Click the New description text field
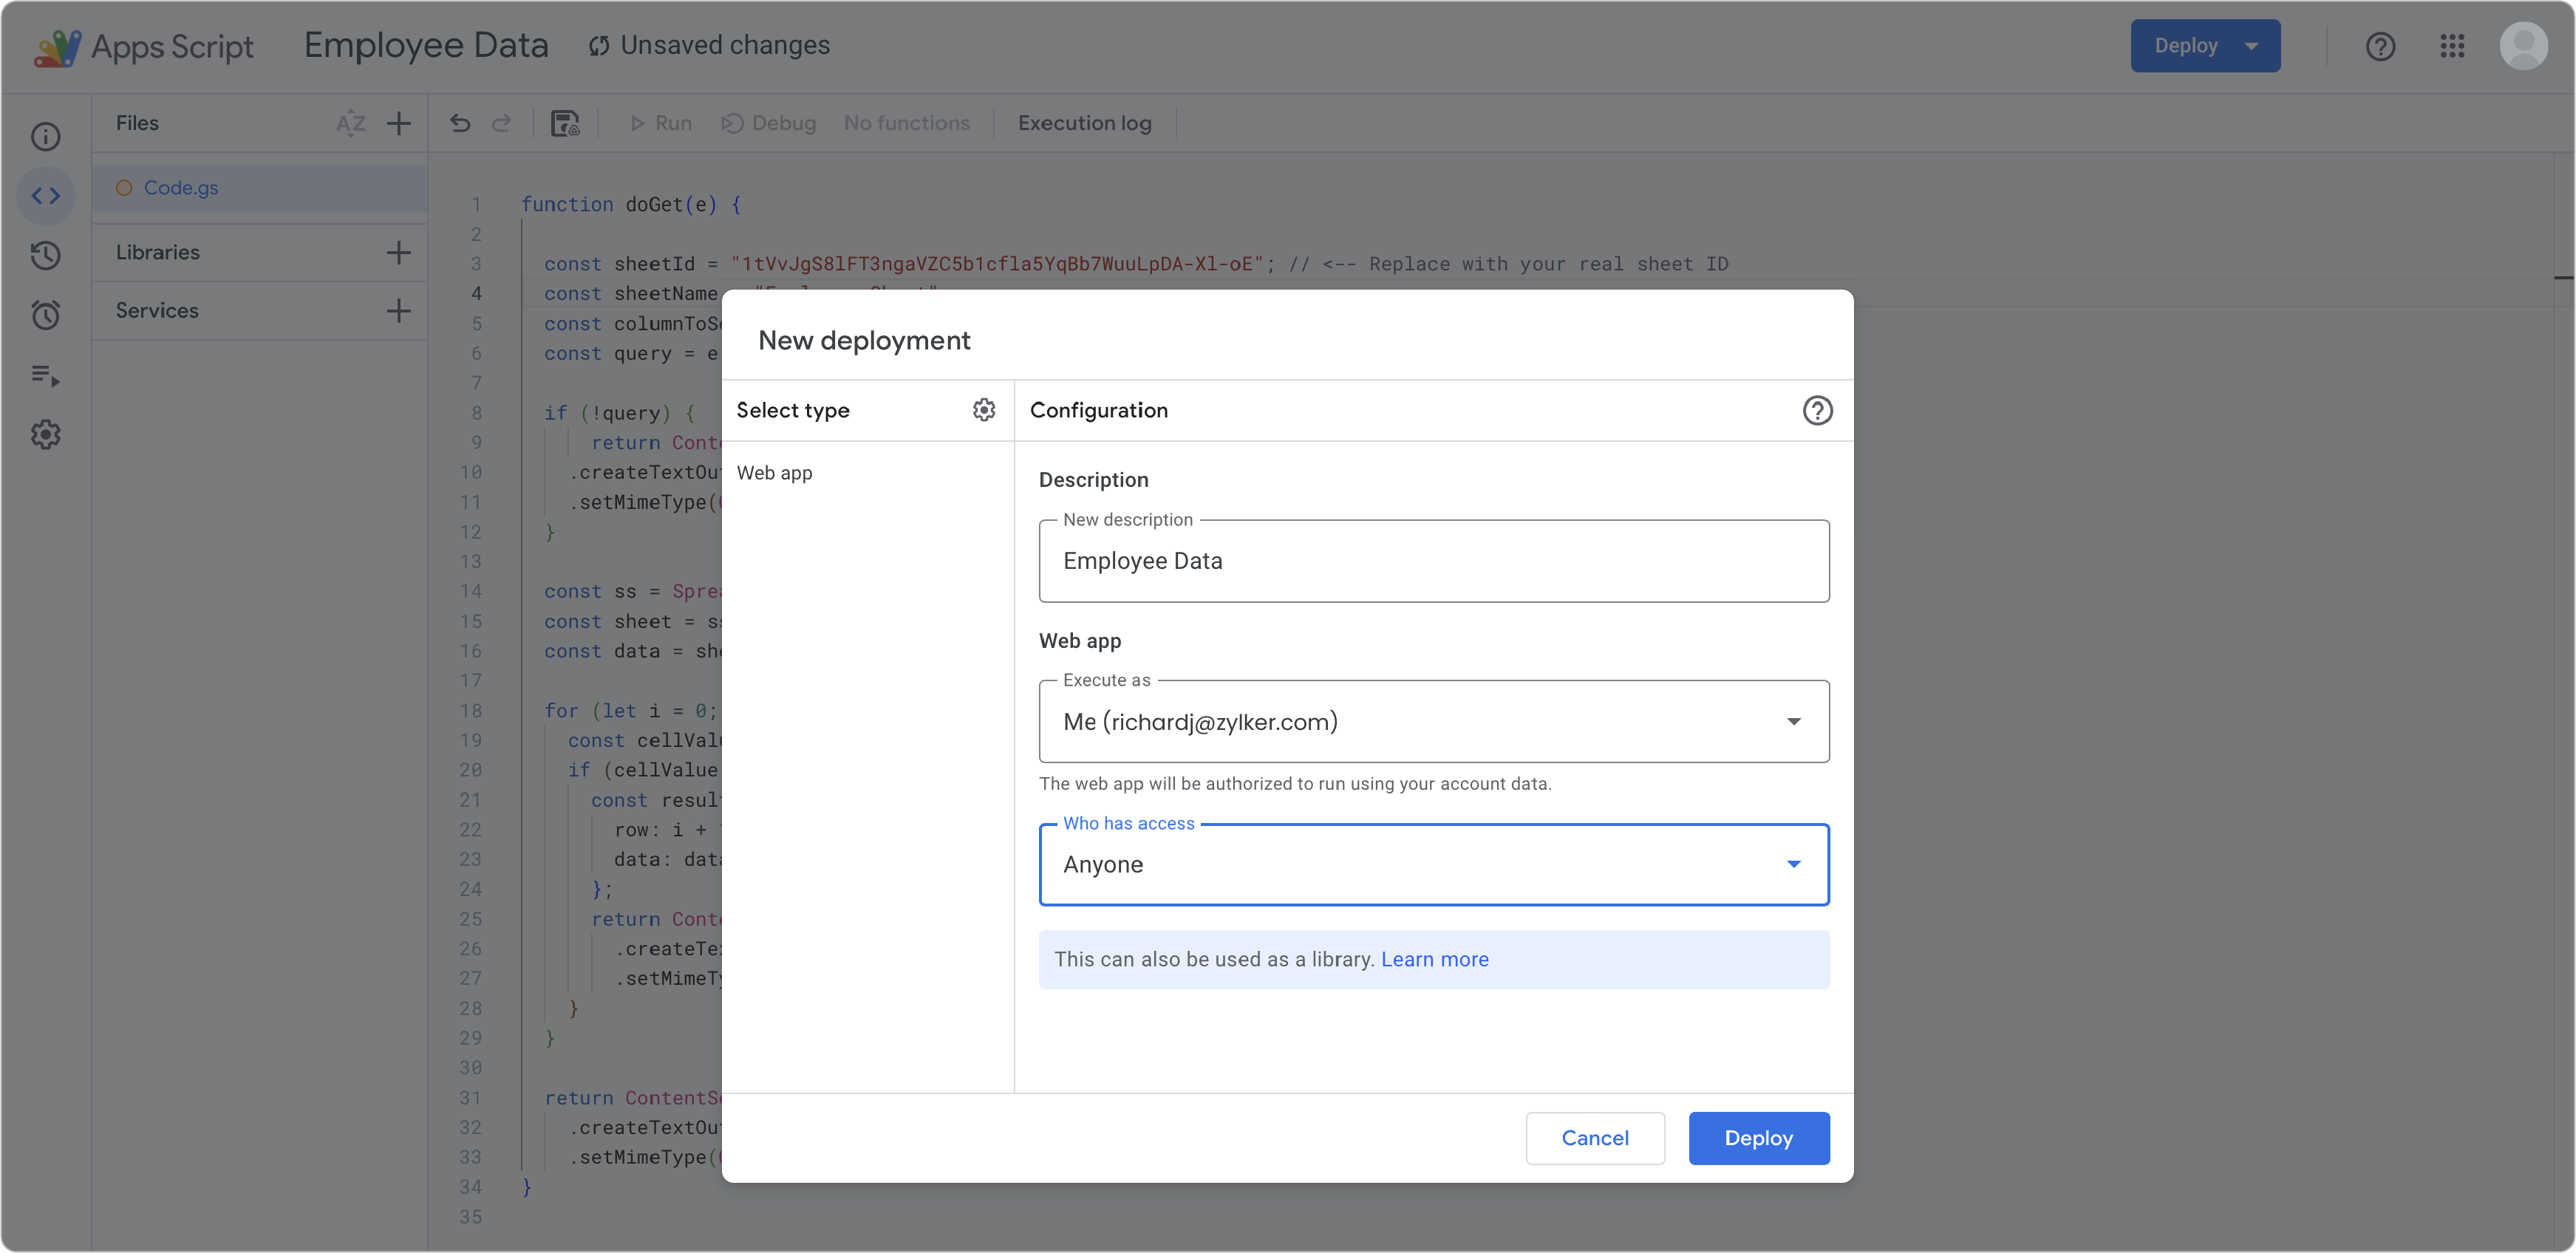The width and height of the screenshot is (2576, 1253). (x=1434, y=561)
